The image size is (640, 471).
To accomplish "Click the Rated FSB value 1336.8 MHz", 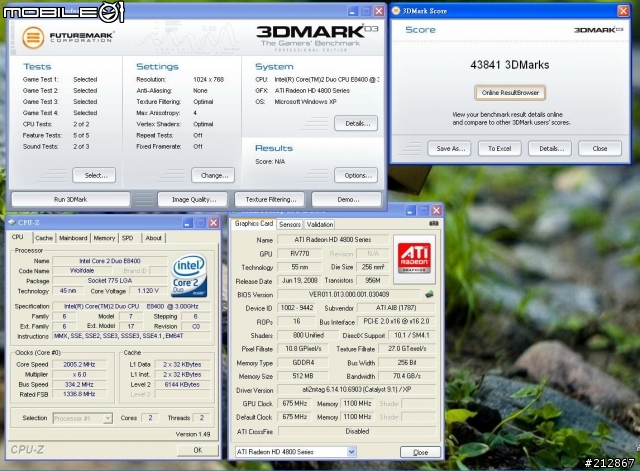I will coord(79,394).
